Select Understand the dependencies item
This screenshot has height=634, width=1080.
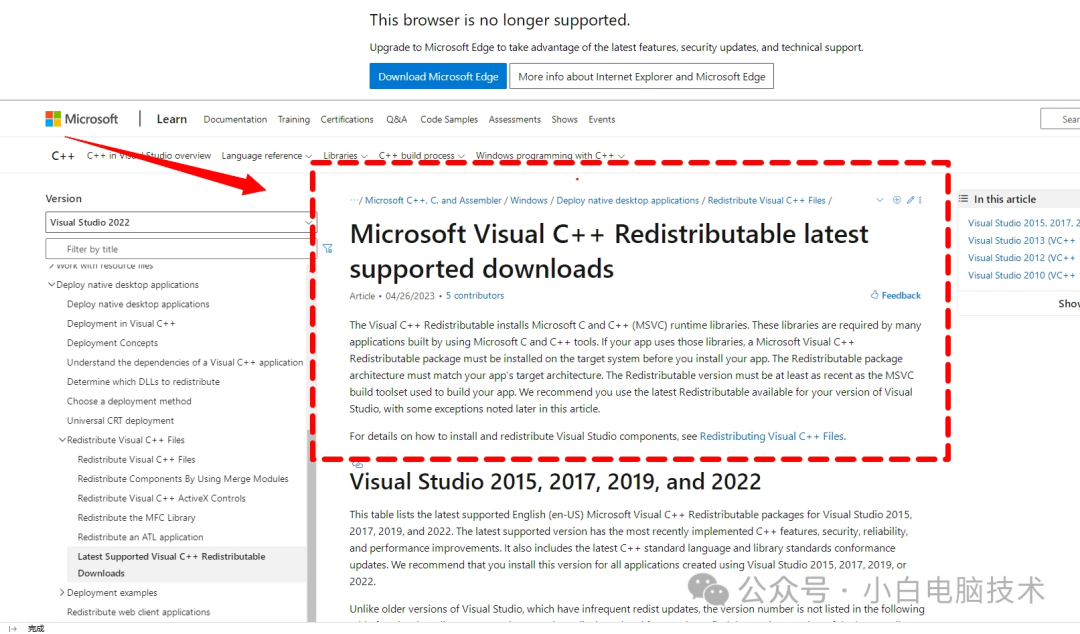point(185,362)
